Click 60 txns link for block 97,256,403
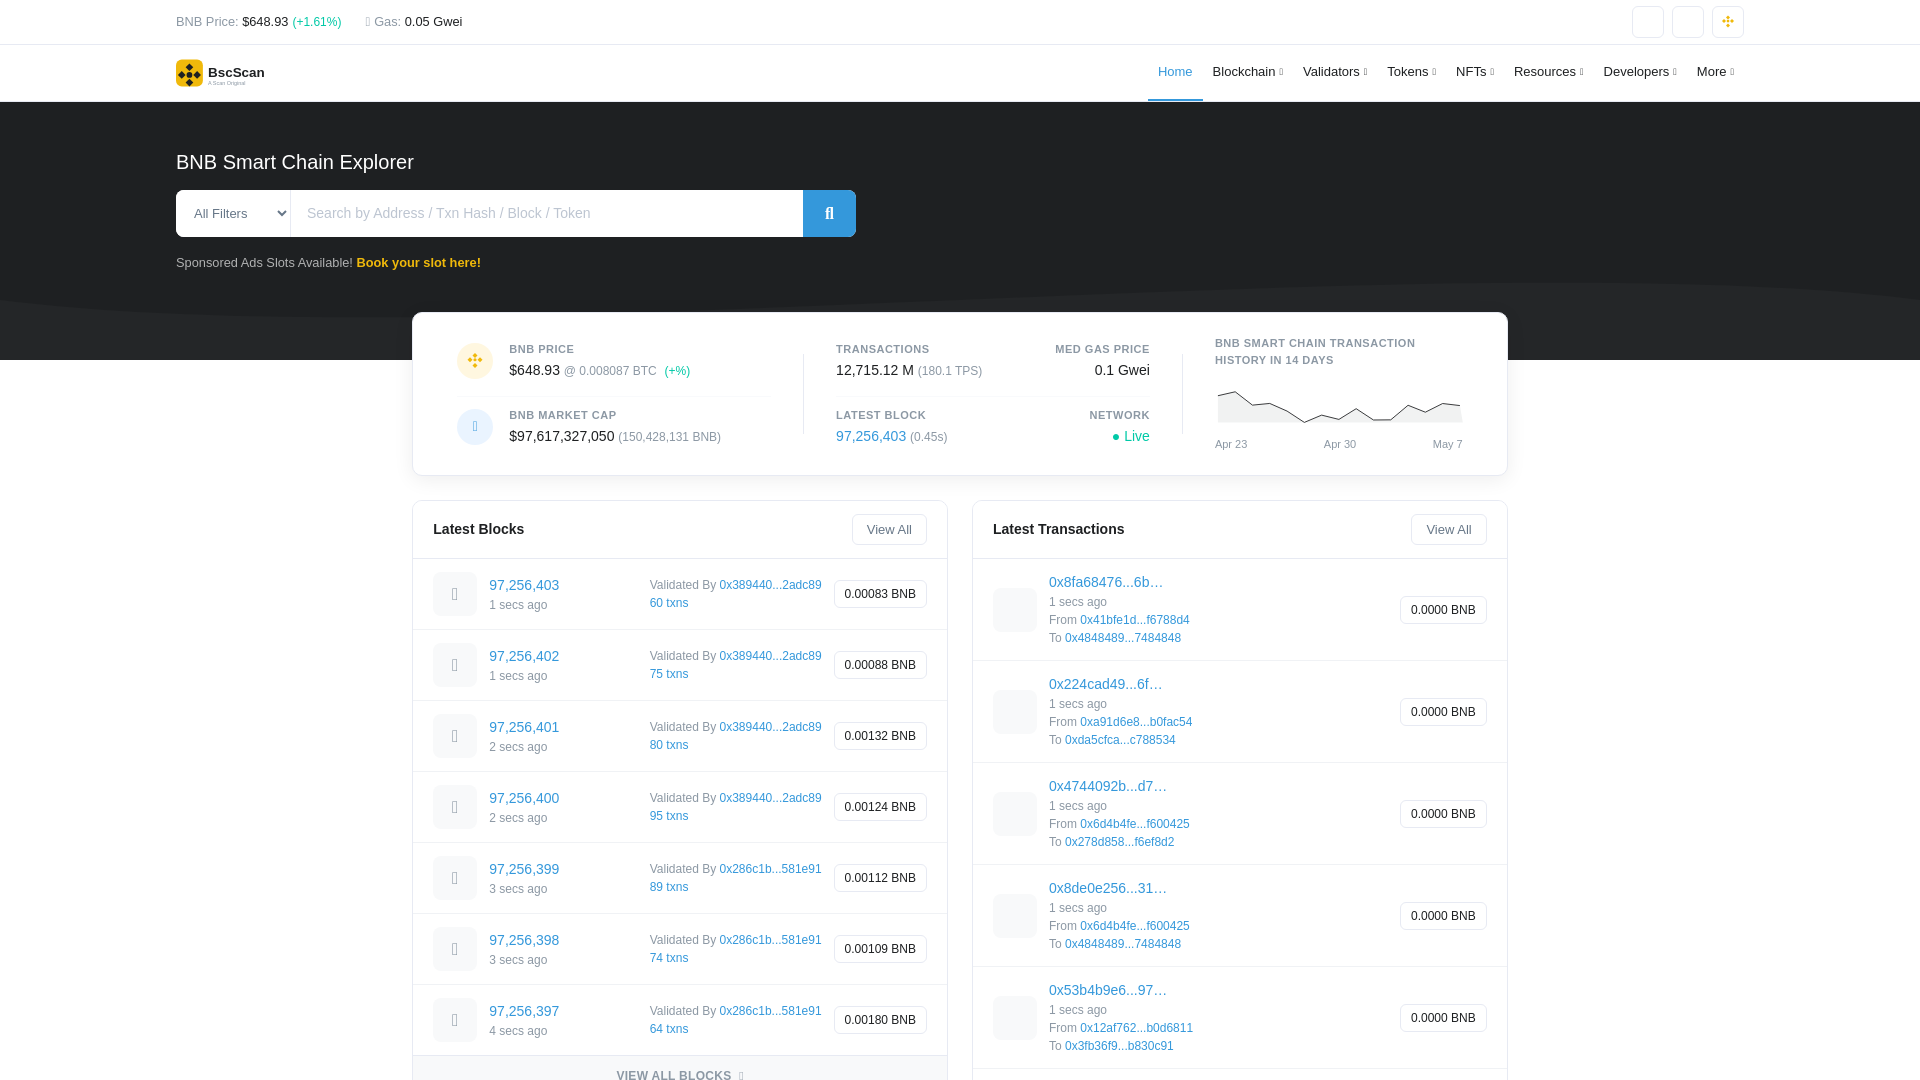The image size is (1920, 1080). [x=669, y=603]
